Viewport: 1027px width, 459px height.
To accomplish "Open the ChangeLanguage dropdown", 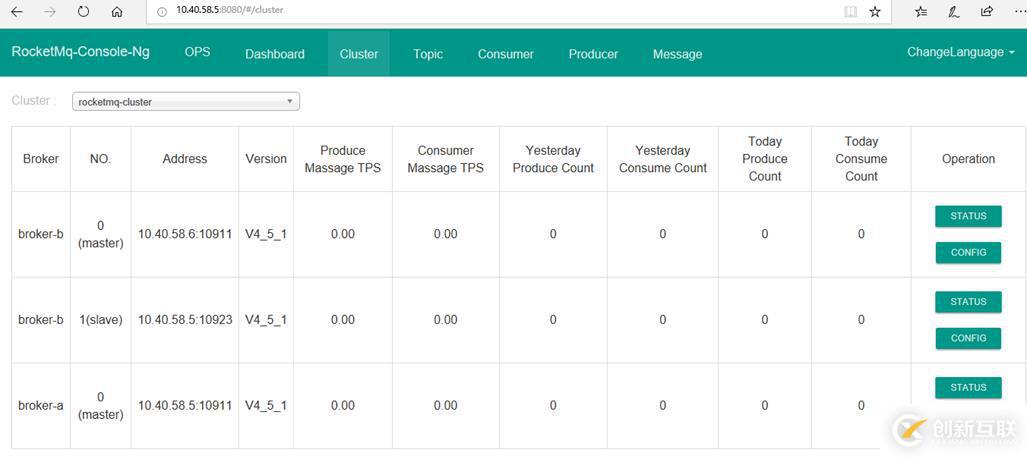I will 961,52.
